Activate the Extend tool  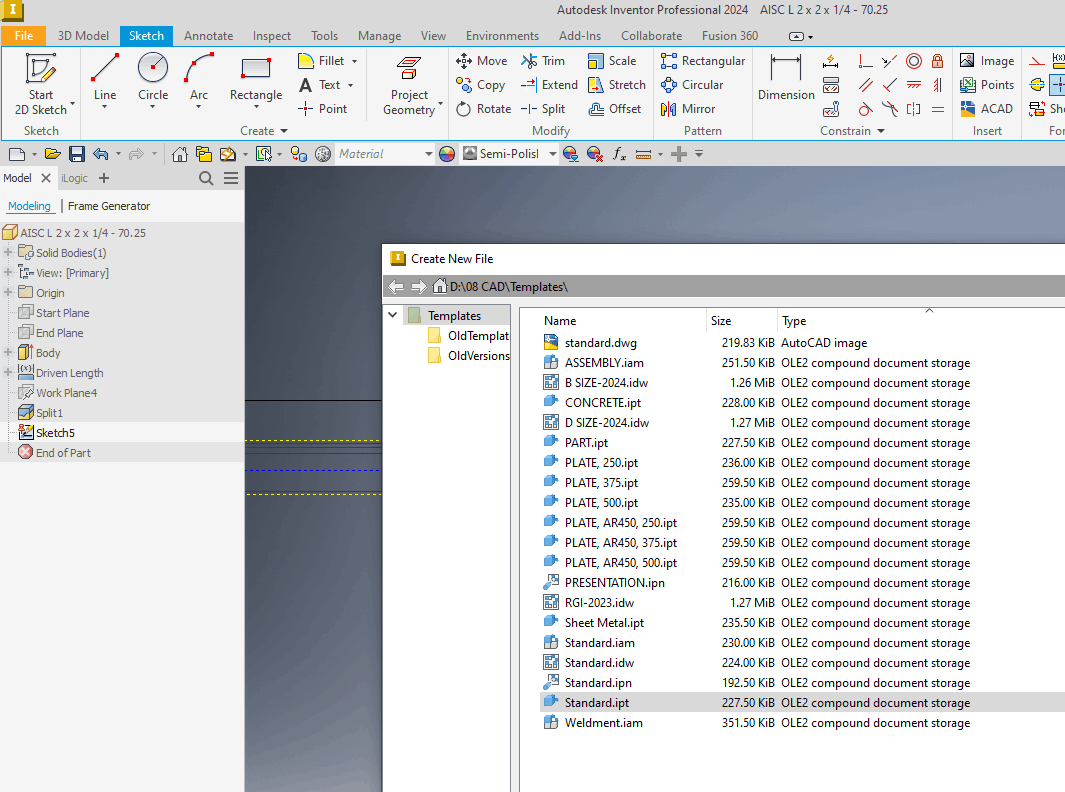pos(549,85)
